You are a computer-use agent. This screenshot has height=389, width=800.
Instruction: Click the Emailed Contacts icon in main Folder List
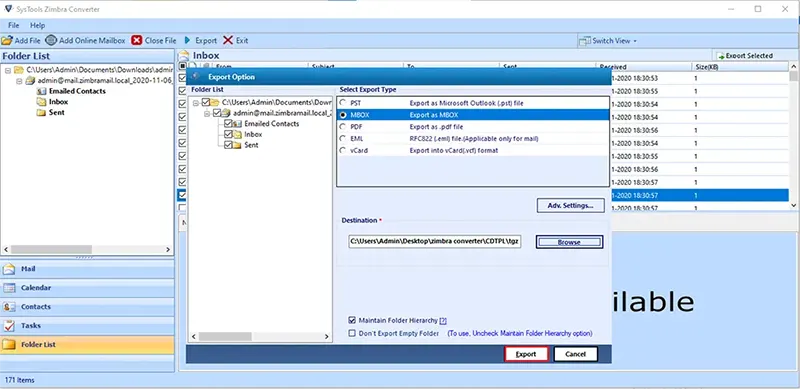[42, 91]
